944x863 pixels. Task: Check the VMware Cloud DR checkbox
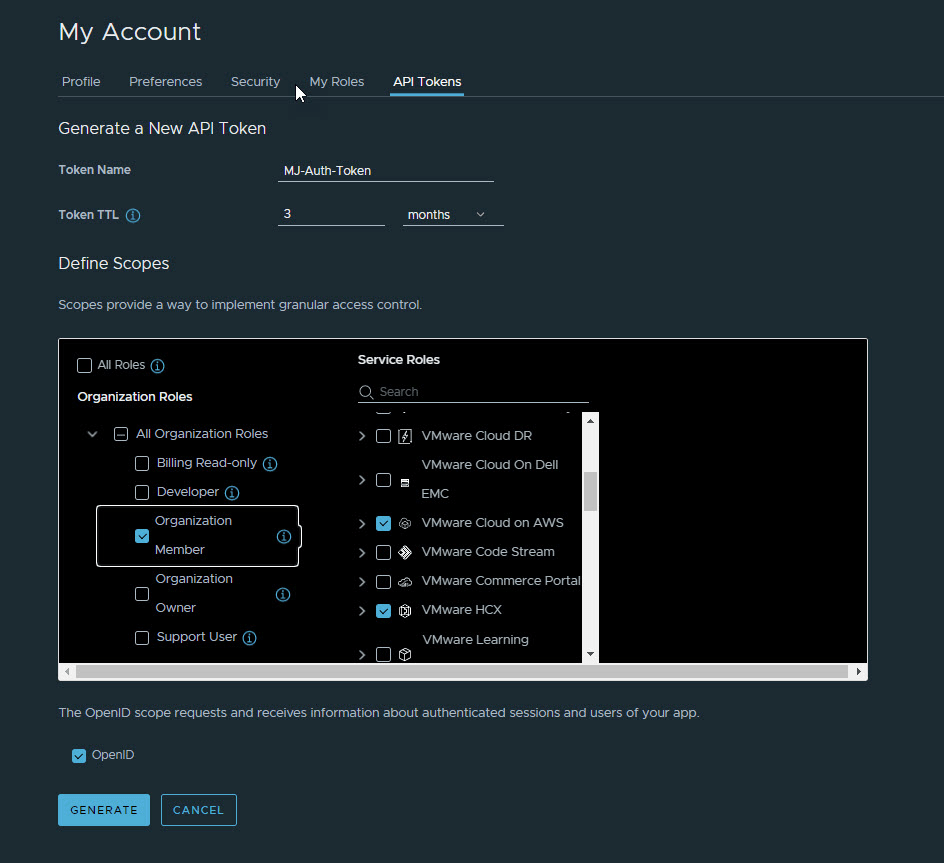[384, 436]
